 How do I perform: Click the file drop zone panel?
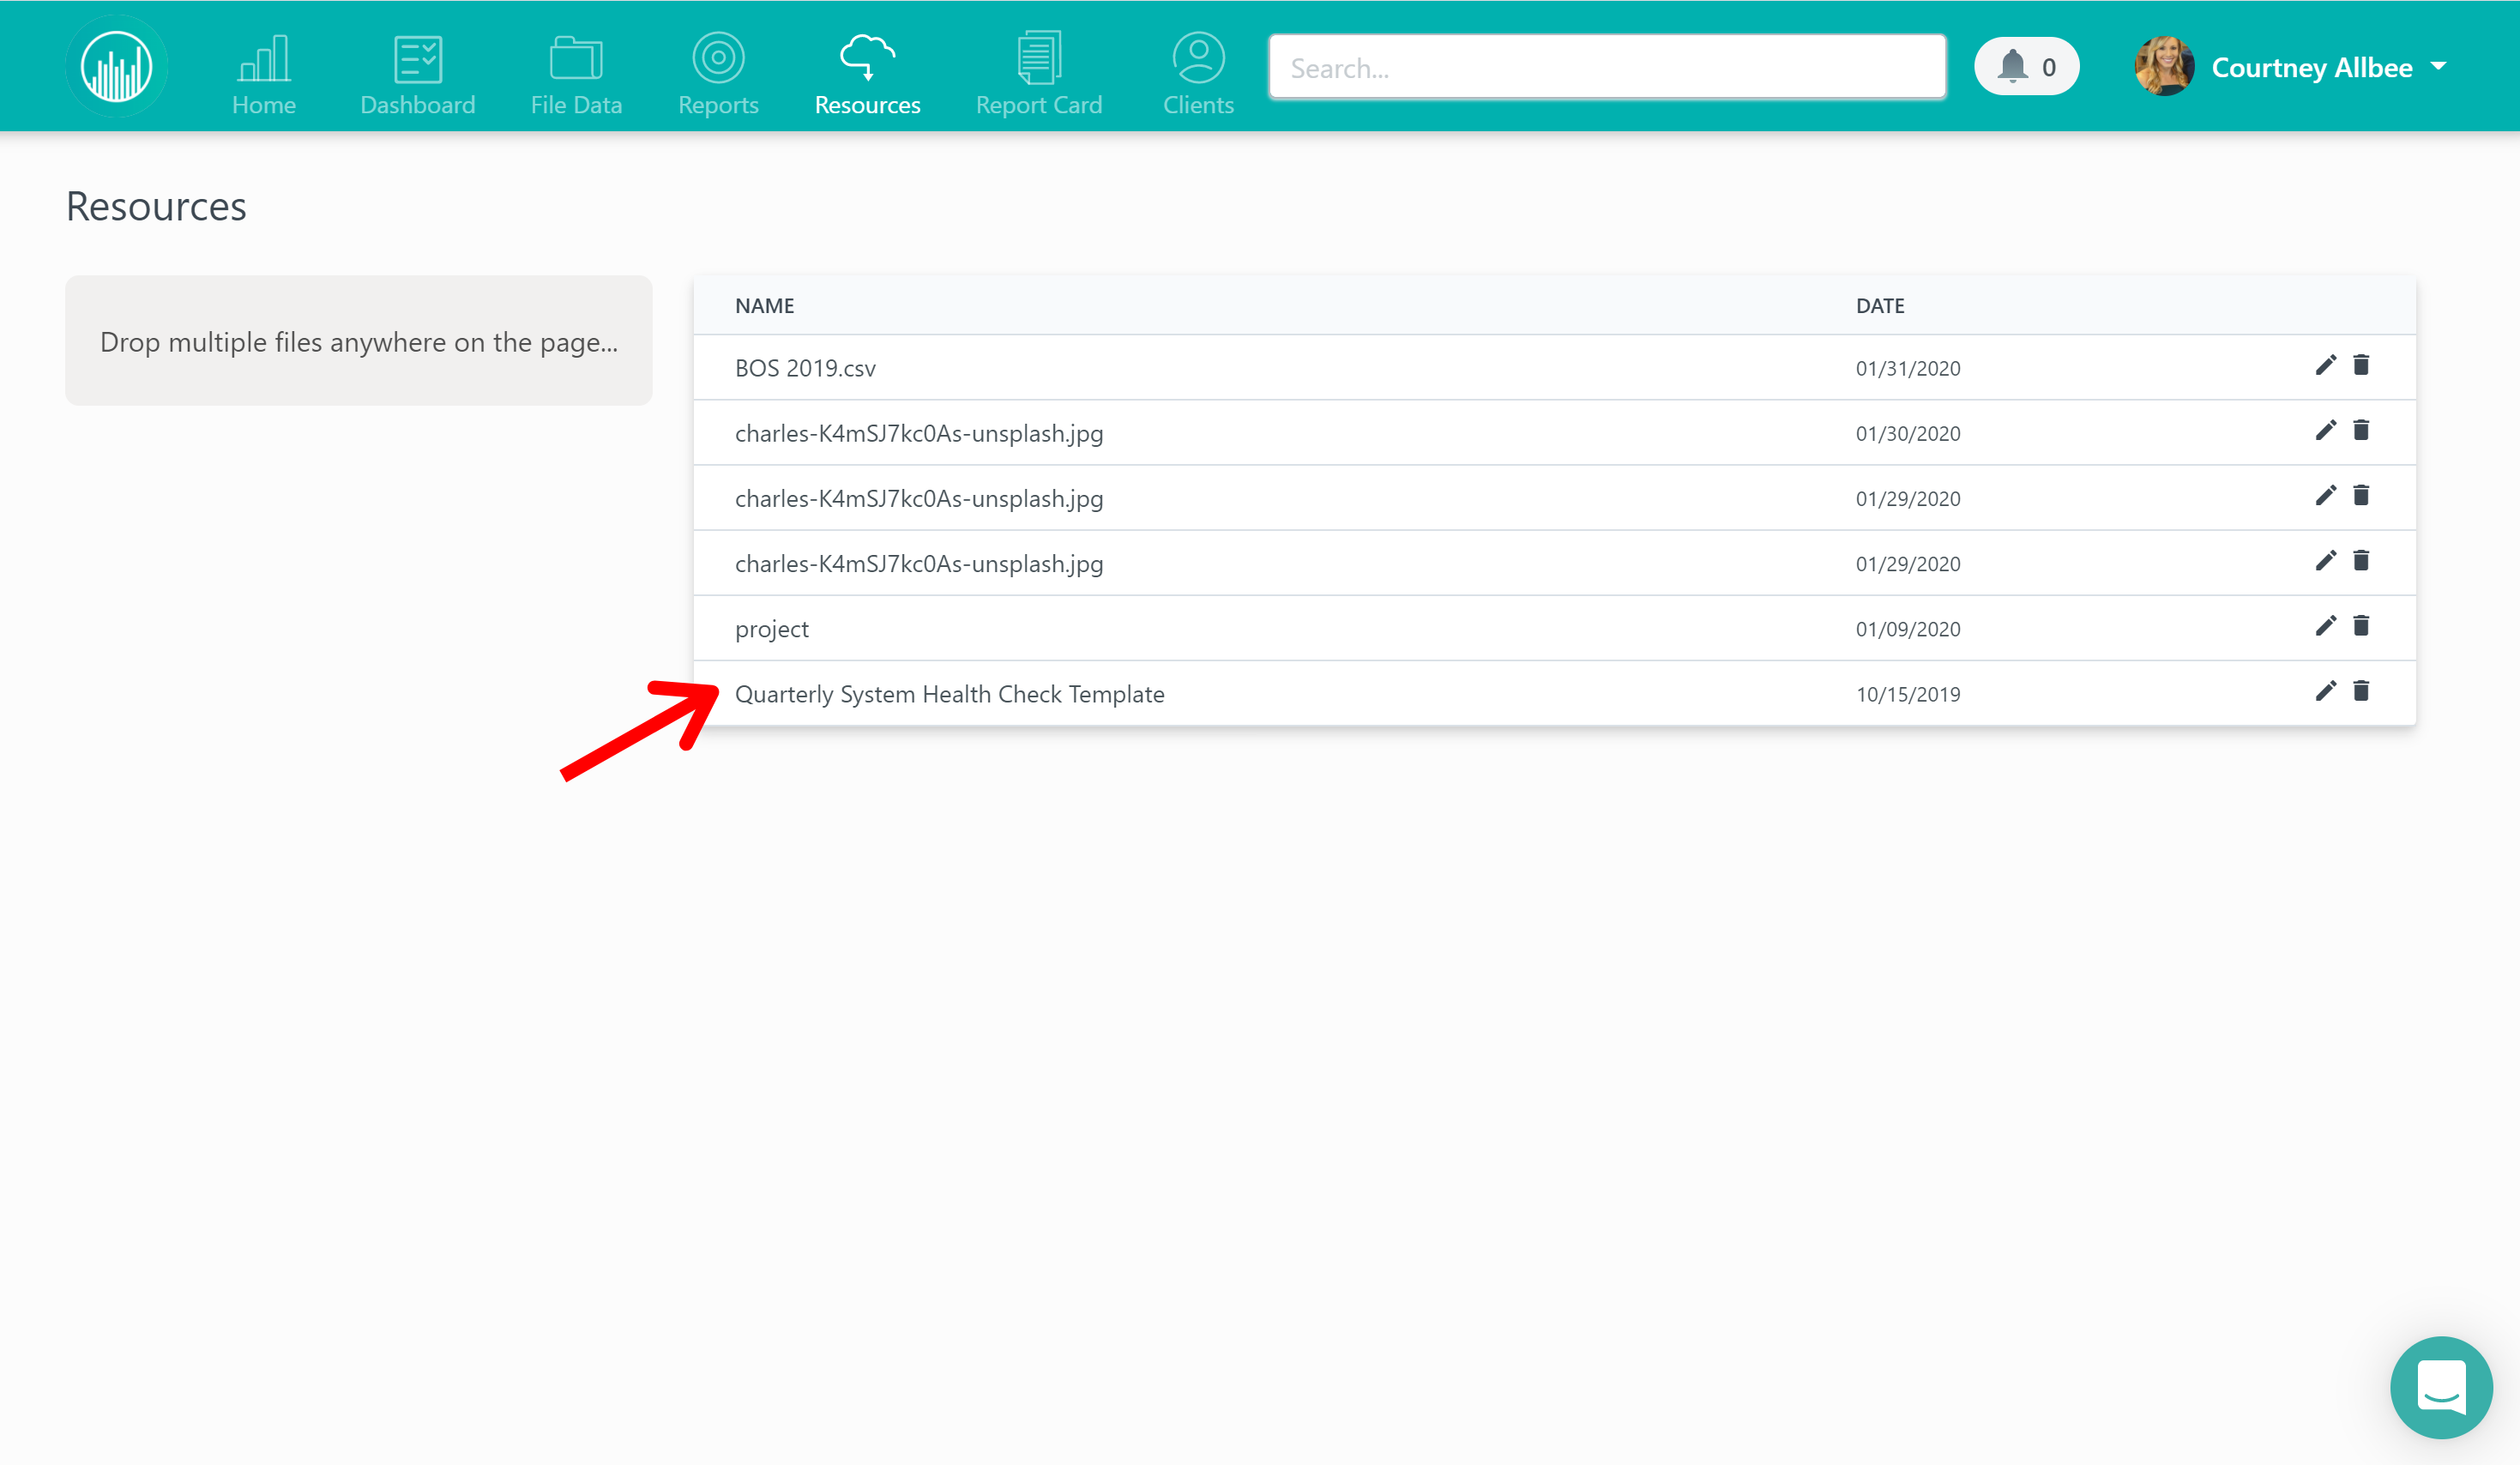[359, 341]
